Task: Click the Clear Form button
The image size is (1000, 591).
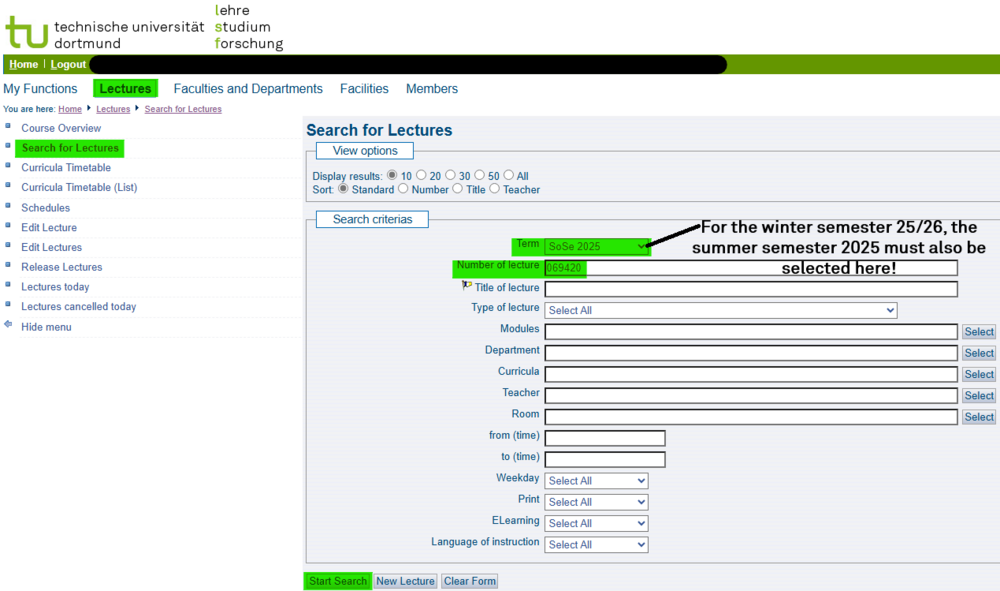Action: point(470,581)
